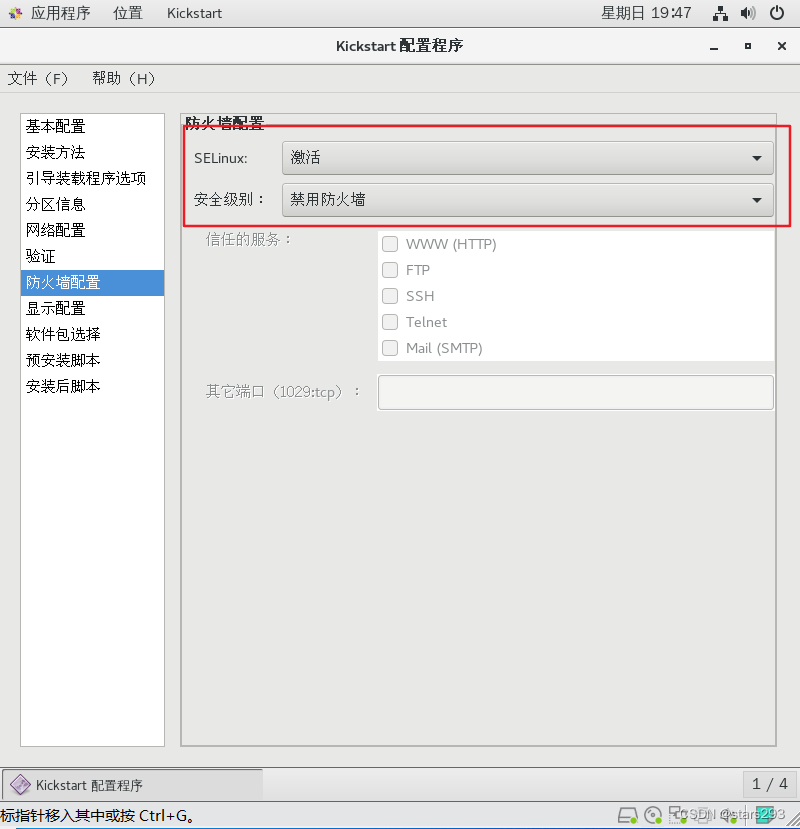Click the Kickstart diamond icon in the taskbar
This screenshot has height=829, width=800.
coord(20,785)
